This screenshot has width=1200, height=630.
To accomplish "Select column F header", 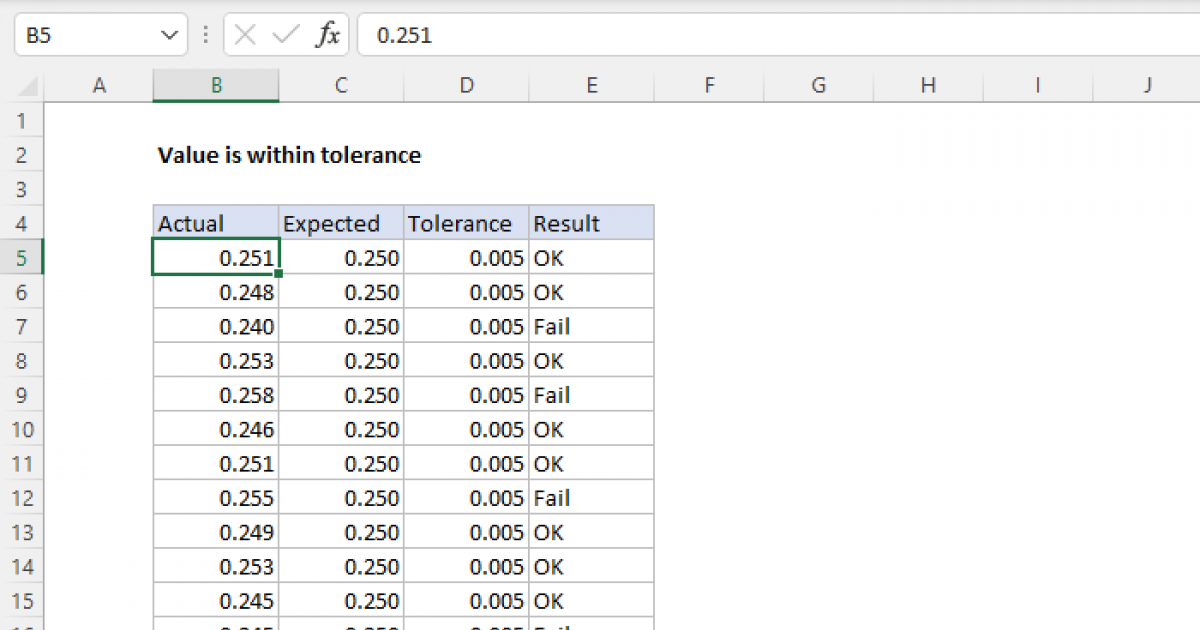I will [x=709, y=85].
